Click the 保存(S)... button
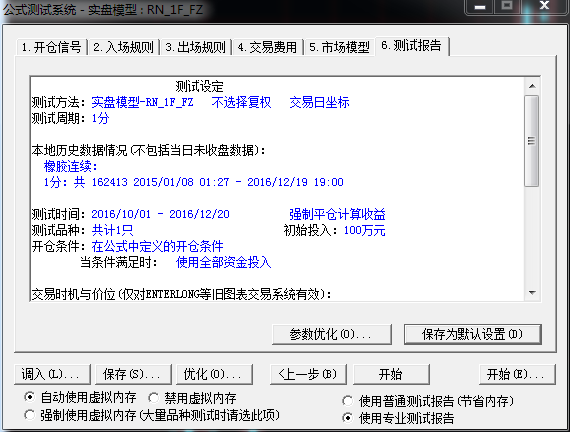Screen dimensions: 570x432 coord(133,374)
